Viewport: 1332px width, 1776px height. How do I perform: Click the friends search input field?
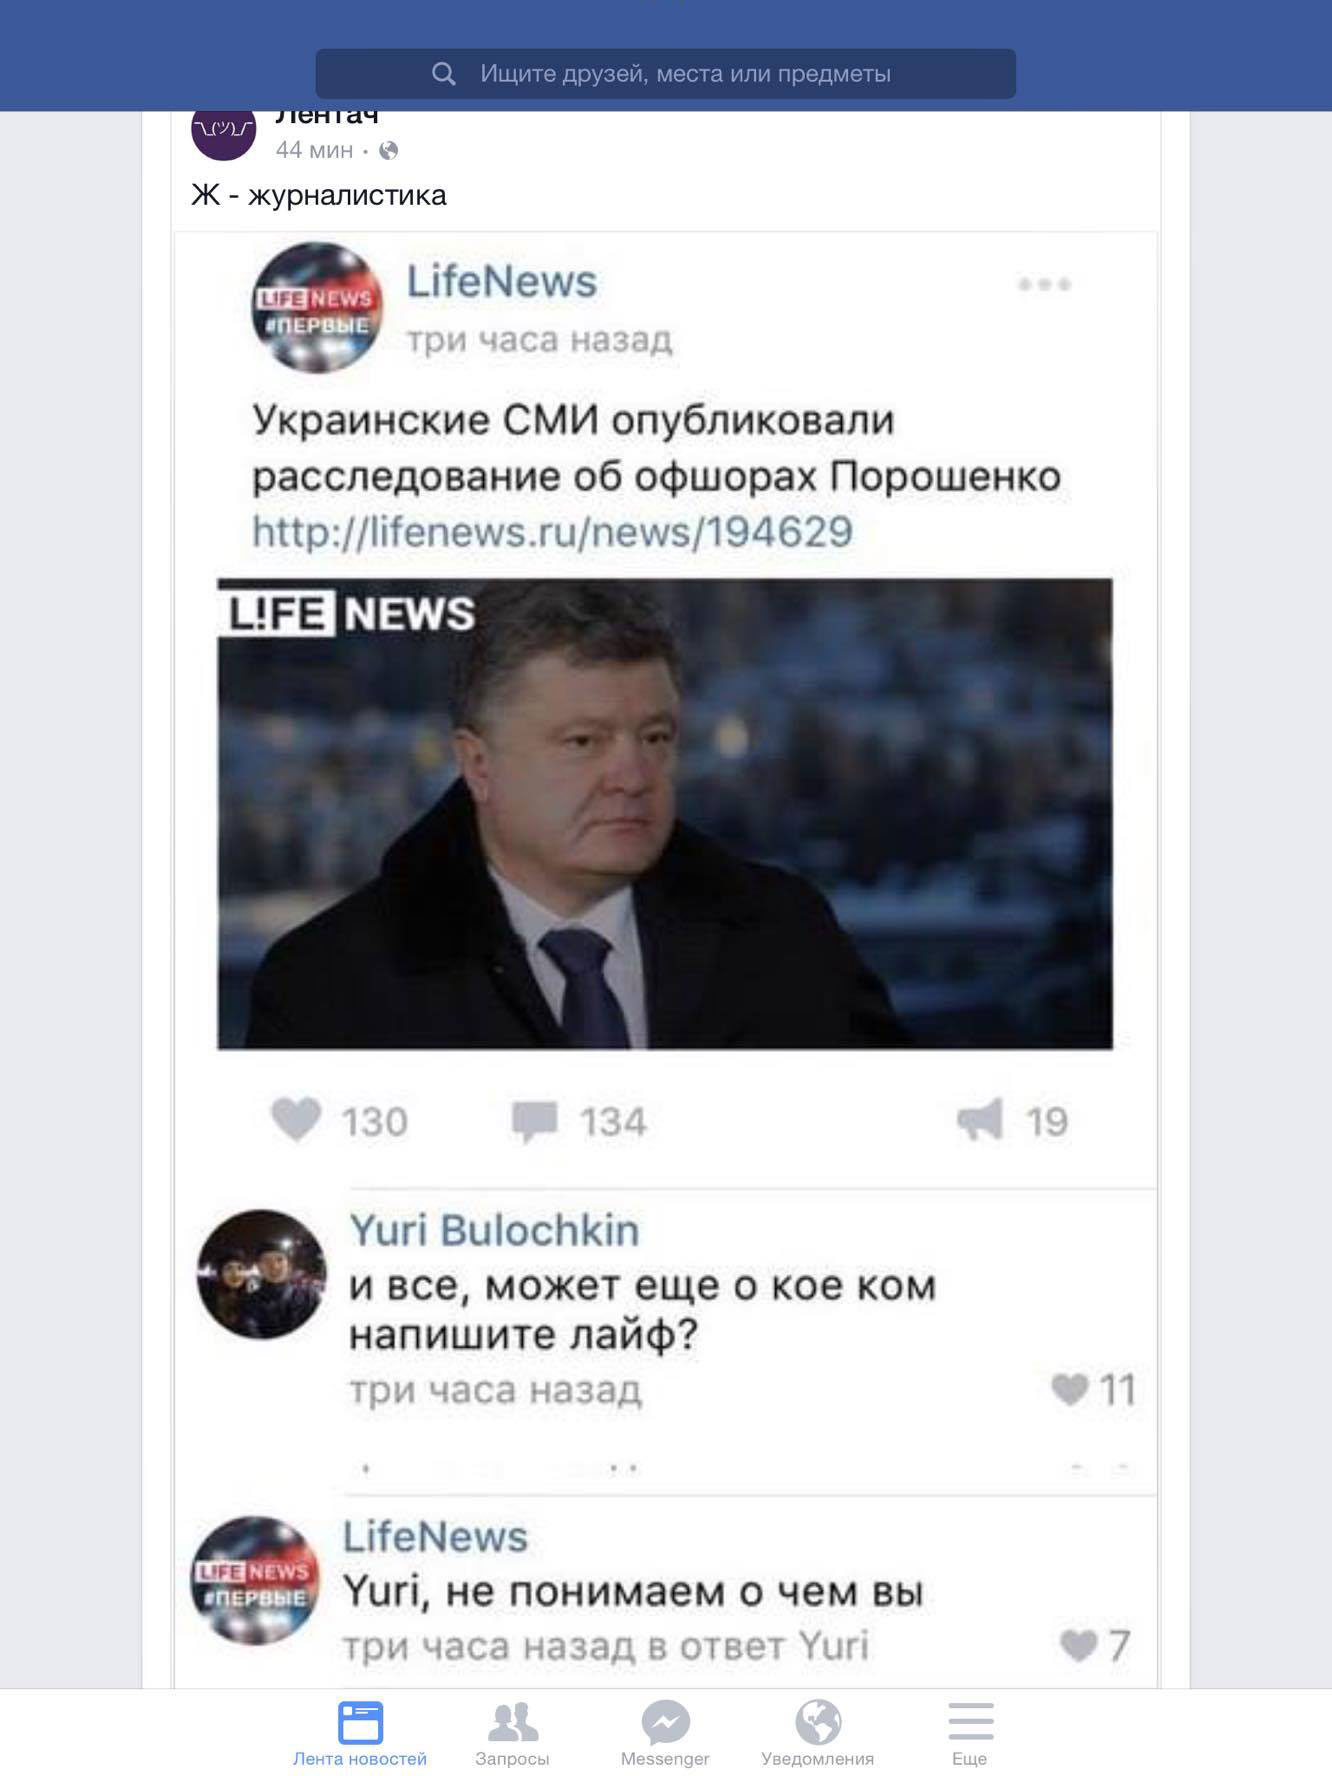point(666,74)
